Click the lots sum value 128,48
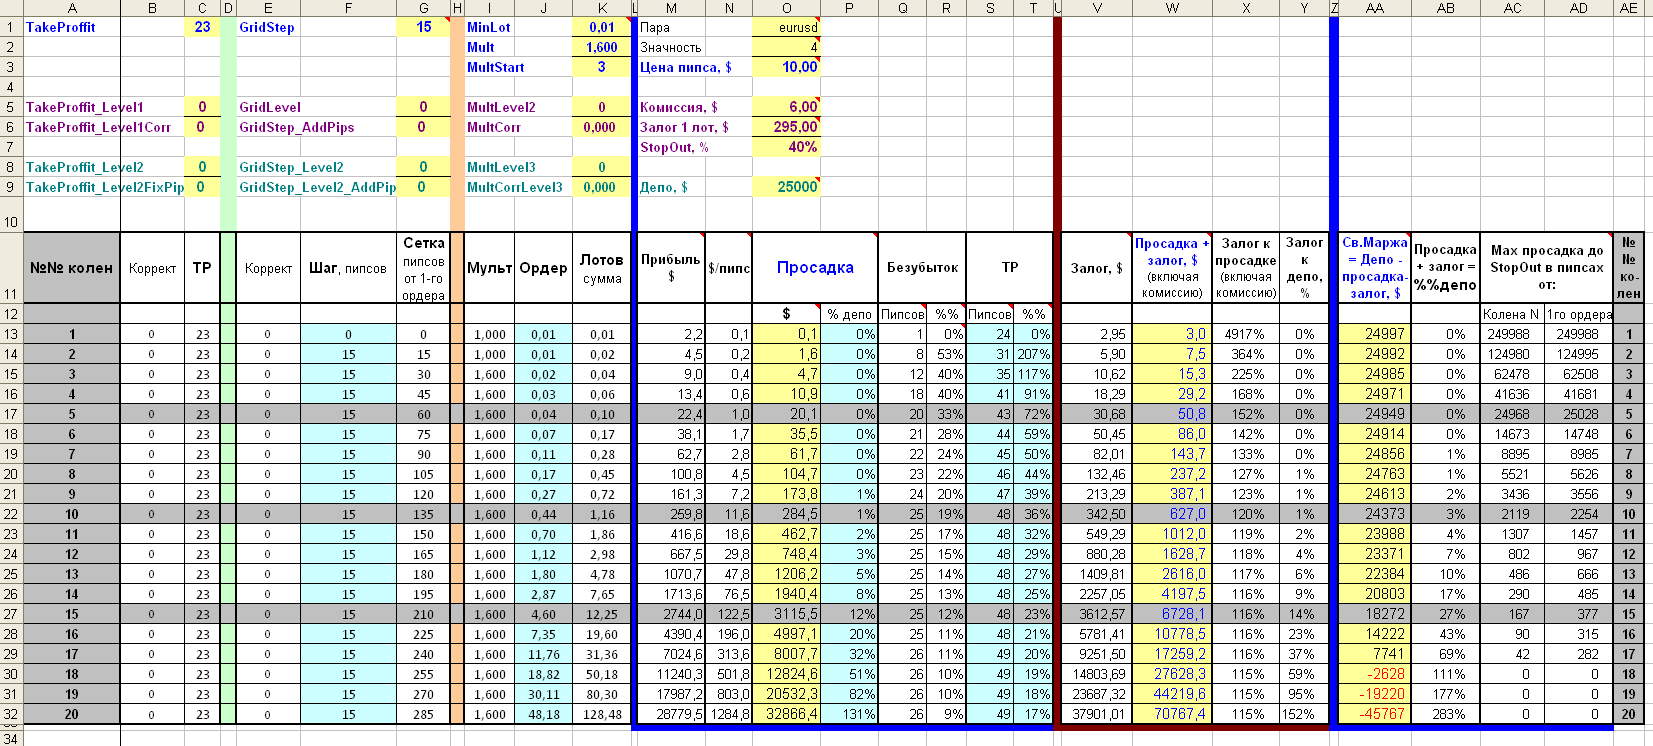Image resolution: width=1653 pixels, height=746 pixels. tap(602, 714)
